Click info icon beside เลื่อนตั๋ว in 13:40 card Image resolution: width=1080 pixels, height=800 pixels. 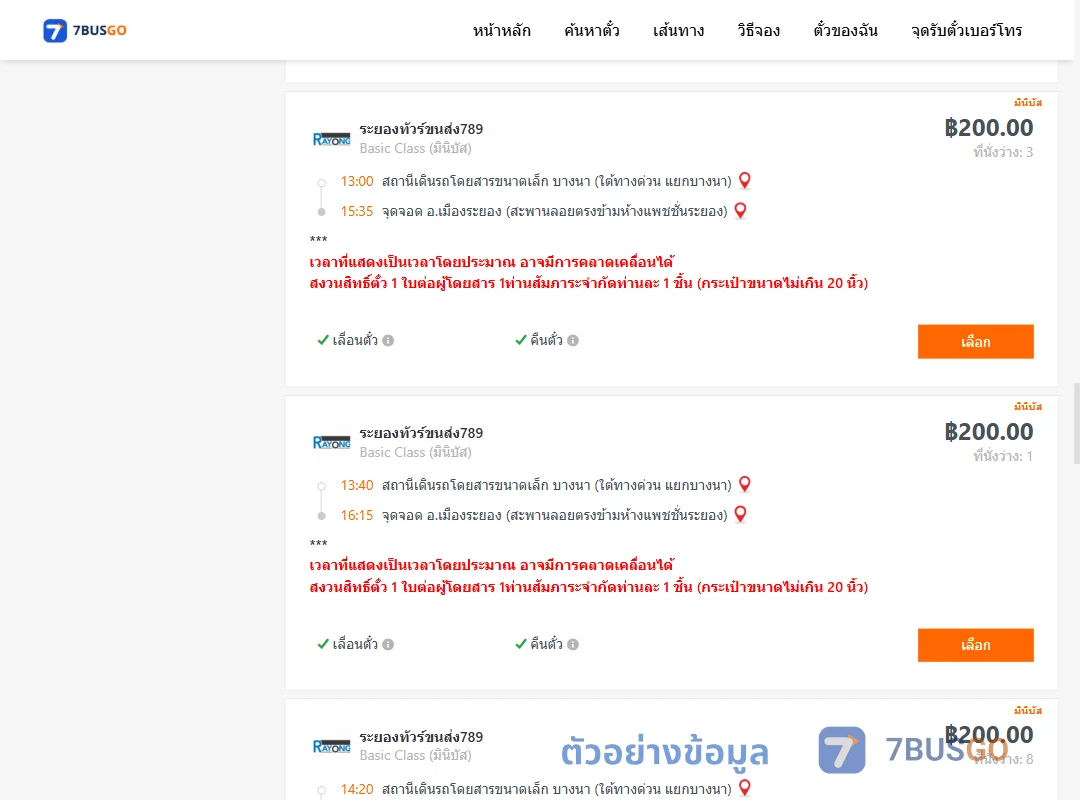click(x=388, y=644)
